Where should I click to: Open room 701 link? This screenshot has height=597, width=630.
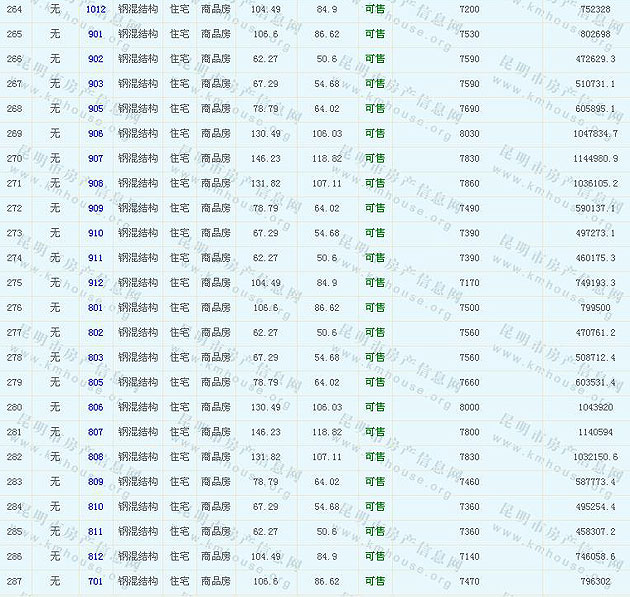pos(96,581)
